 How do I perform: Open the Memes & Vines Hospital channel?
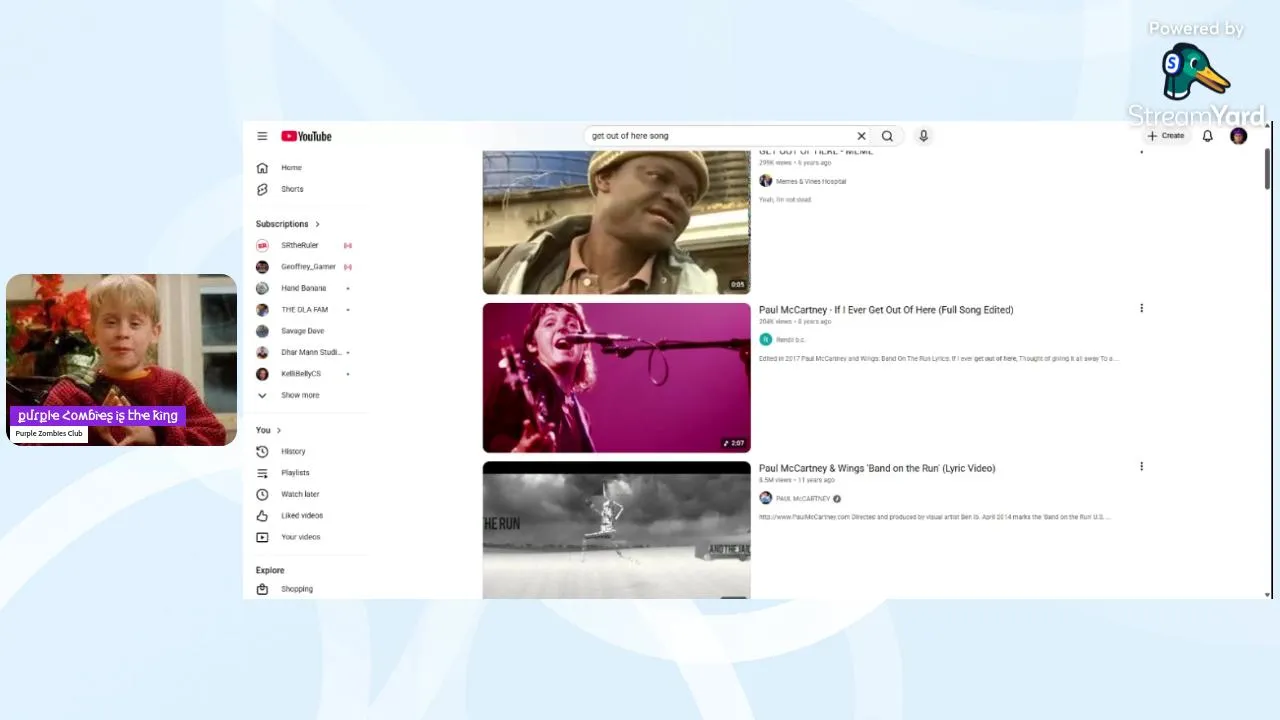pos(811,181)
